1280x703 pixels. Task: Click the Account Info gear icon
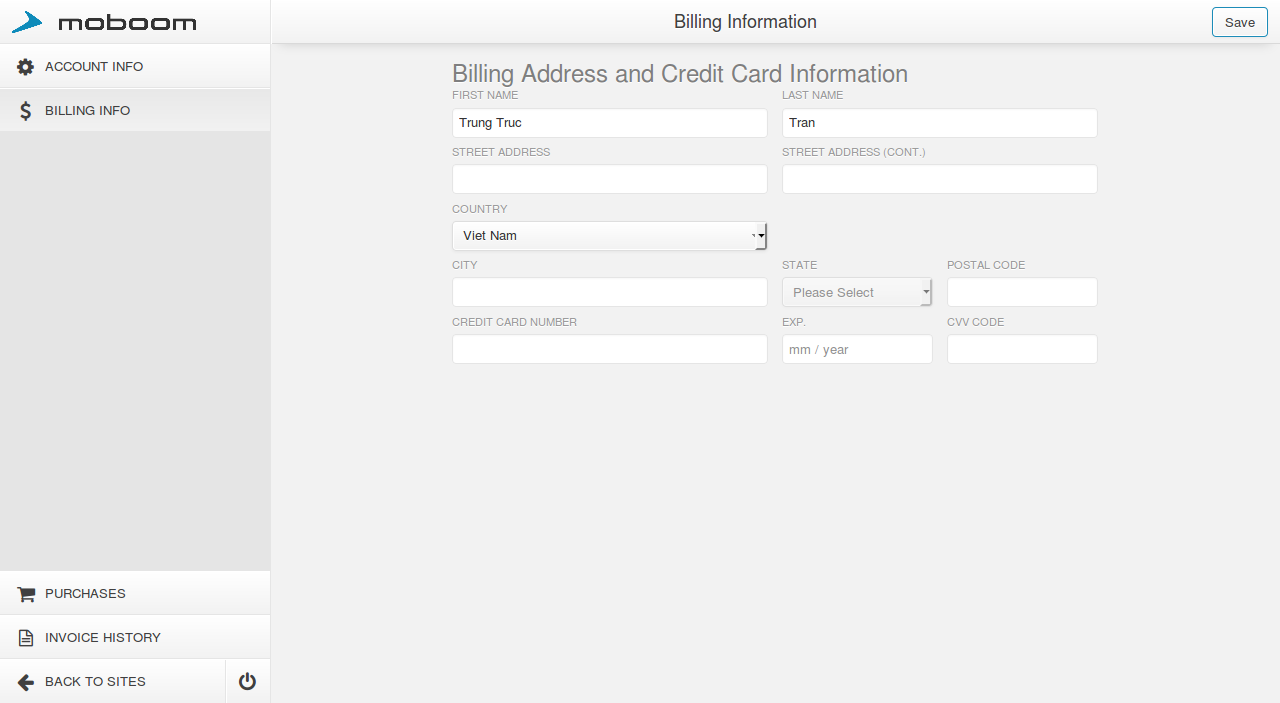[26, 67]
